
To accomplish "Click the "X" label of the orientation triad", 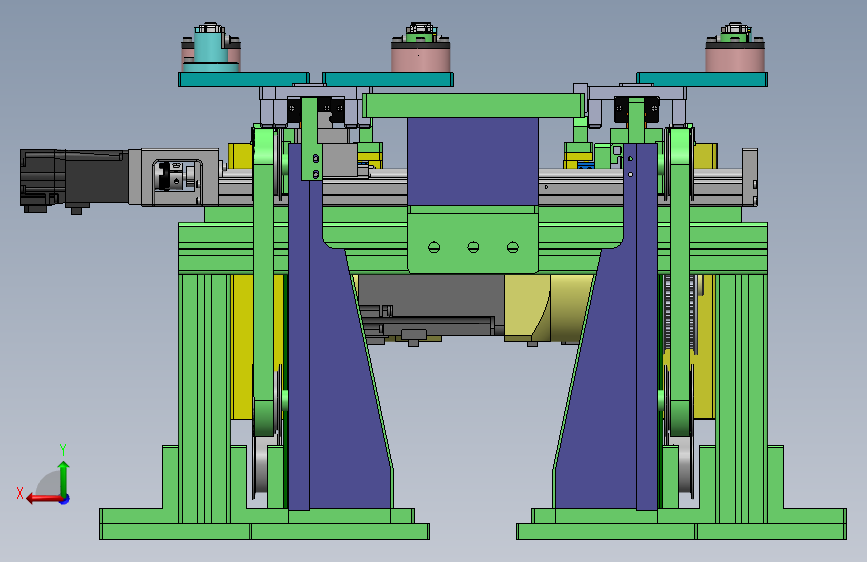I will coord(20,493).
